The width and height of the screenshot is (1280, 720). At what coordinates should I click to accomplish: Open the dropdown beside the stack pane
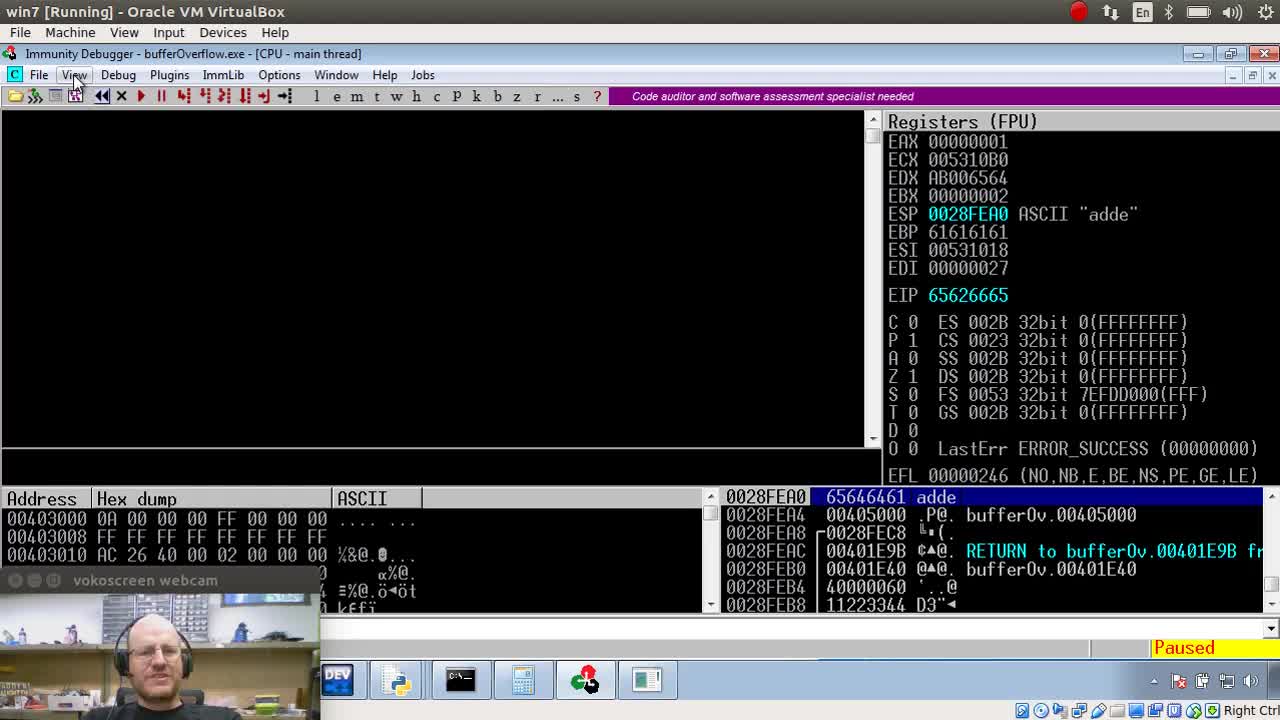(x=1271, y=628)
